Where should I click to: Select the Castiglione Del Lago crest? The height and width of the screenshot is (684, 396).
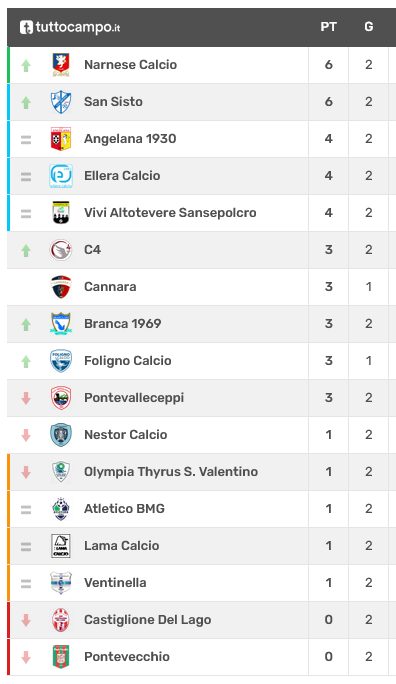click(61, 619)
